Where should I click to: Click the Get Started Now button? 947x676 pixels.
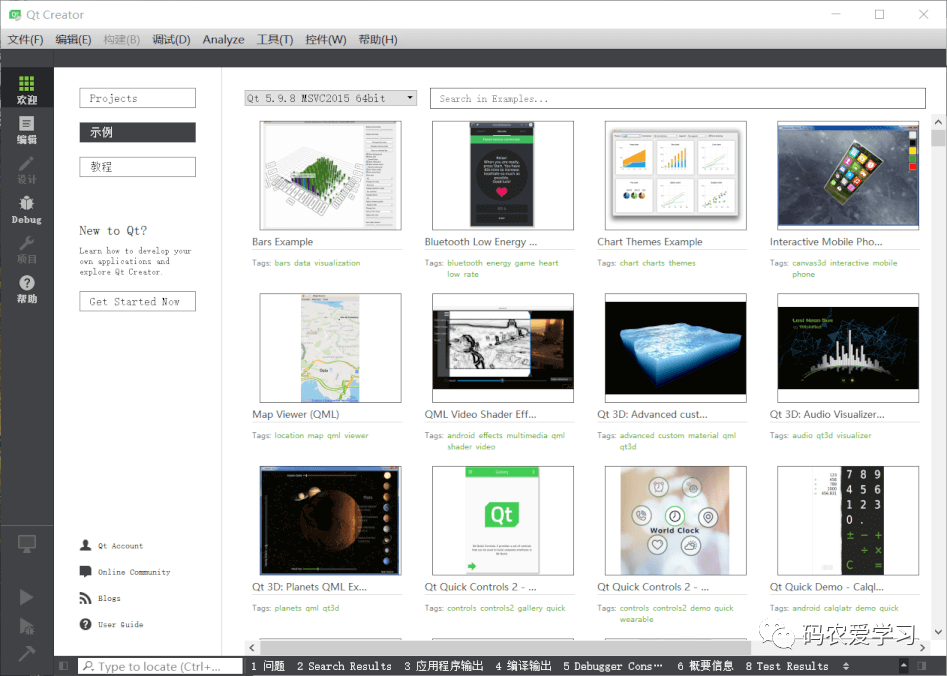(137, 301)
